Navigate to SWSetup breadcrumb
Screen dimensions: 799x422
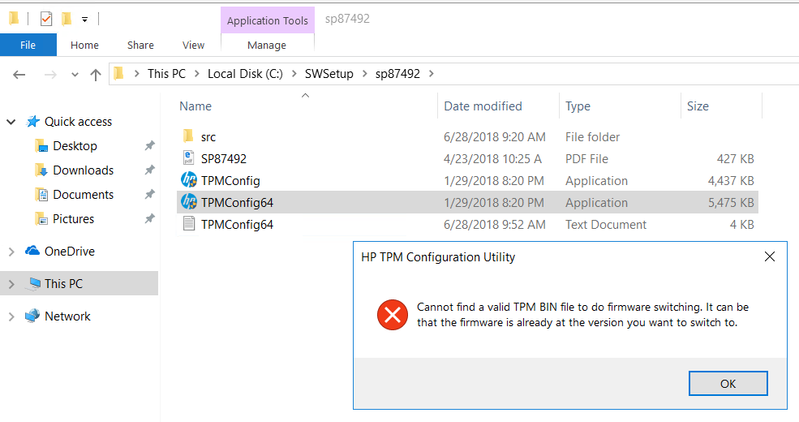pyautogui.click(x=329, y=74)
